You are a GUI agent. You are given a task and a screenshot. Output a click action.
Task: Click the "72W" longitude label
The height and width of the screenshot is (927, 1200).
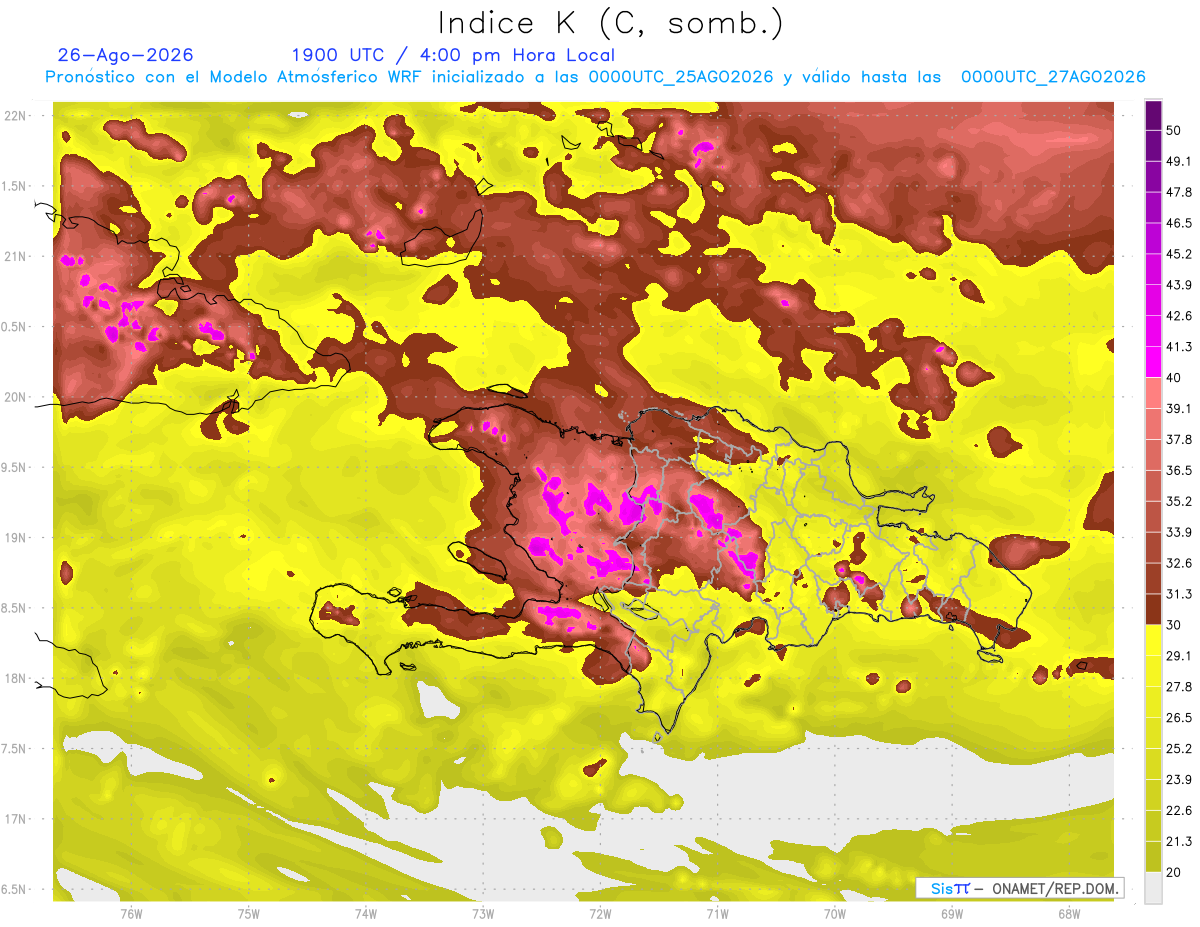pyautogui.click(x=600, y=914)
